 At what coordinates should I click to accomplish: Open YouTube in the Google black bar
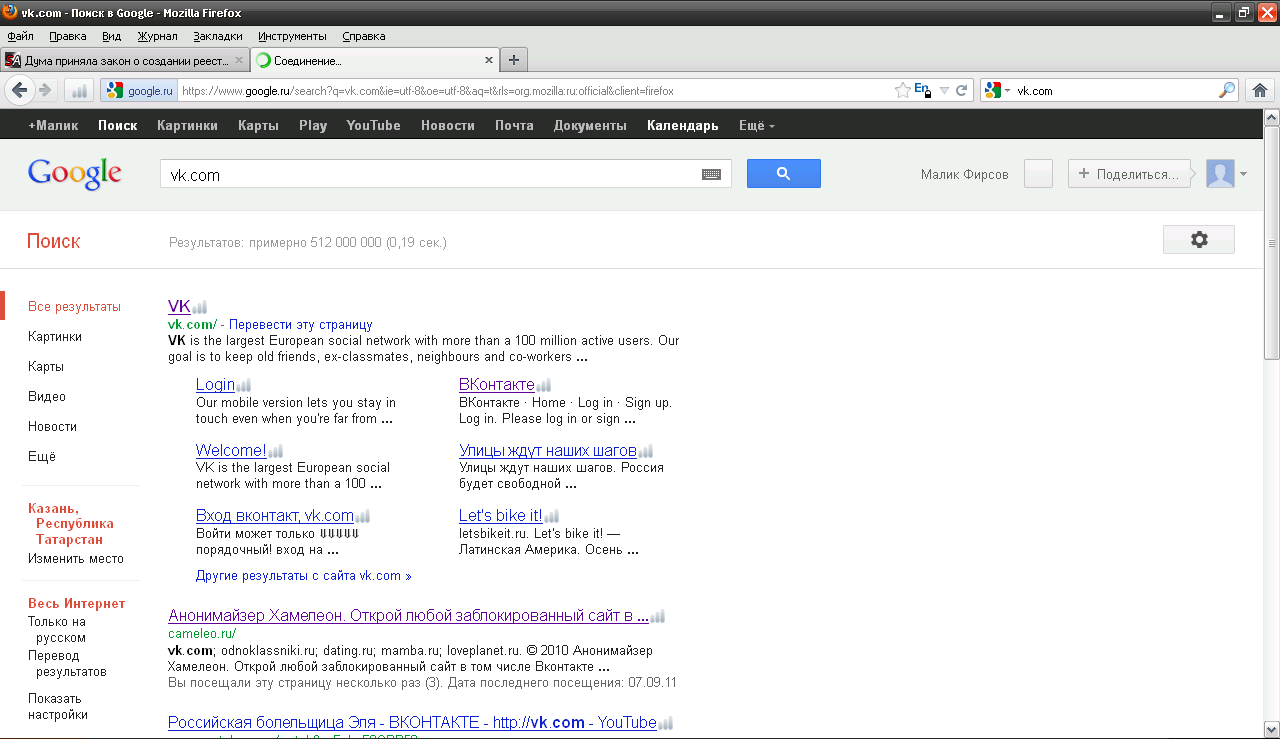tap(373, 126)
